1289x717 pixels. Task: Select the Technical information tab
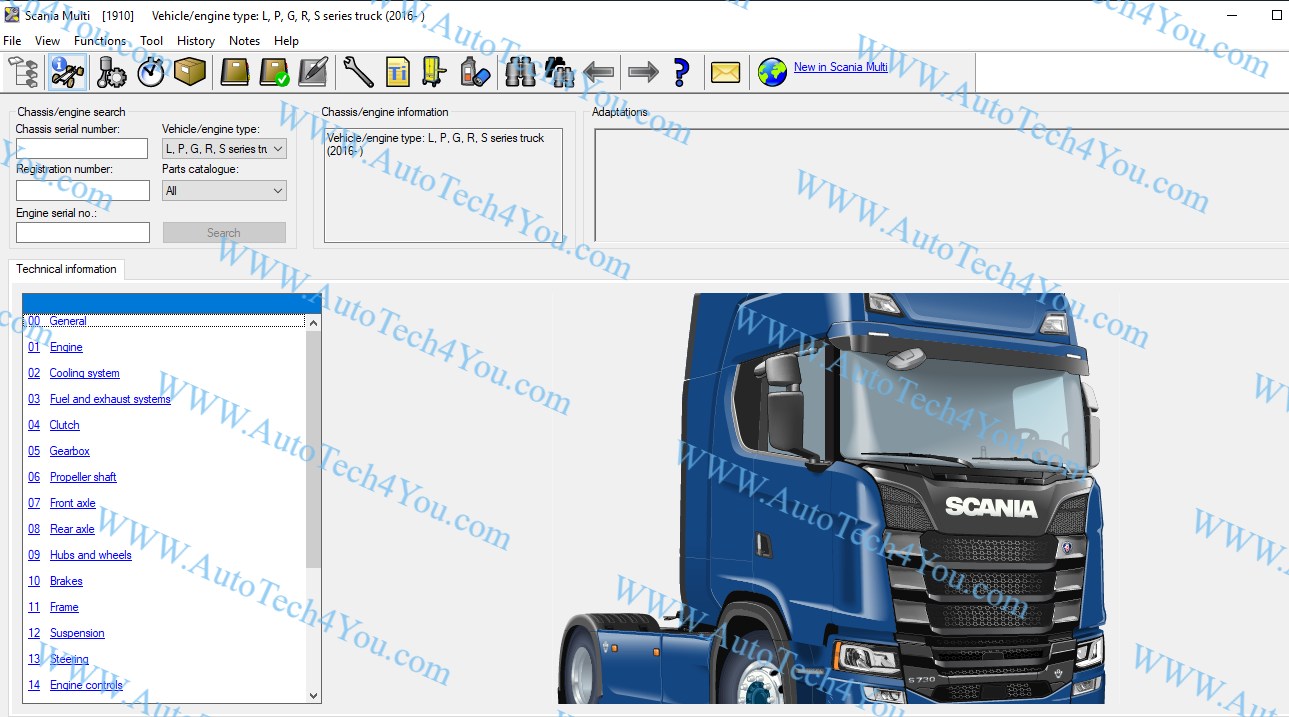[66, 269]
